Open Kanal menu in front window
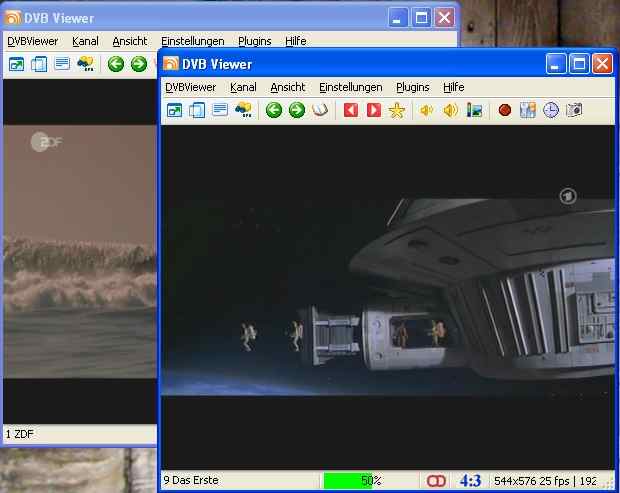Viewport: 620px width, 493px height. [x=243, y=87]
